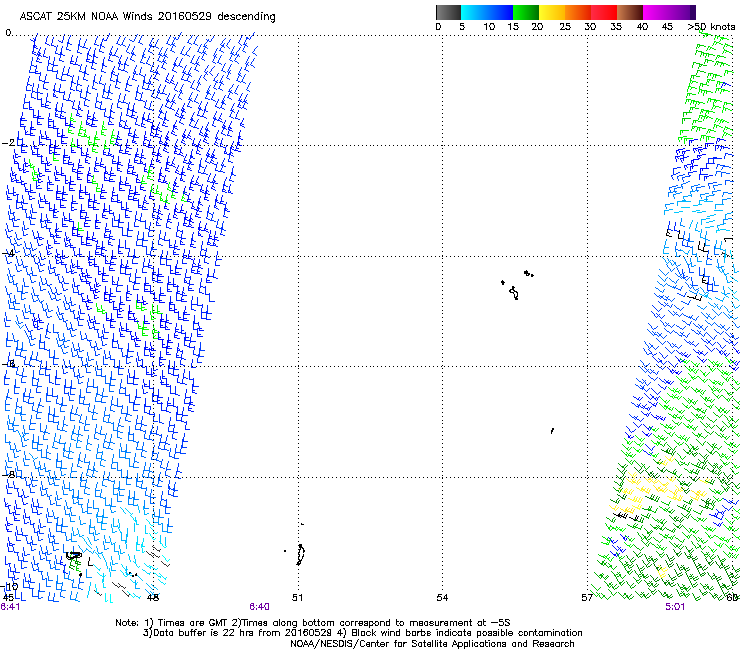Click the title 'ASCAT 25KM NOAA Winds 20160529 descending'
Viewport: 740px width, 650px height.
coord(147,17)
